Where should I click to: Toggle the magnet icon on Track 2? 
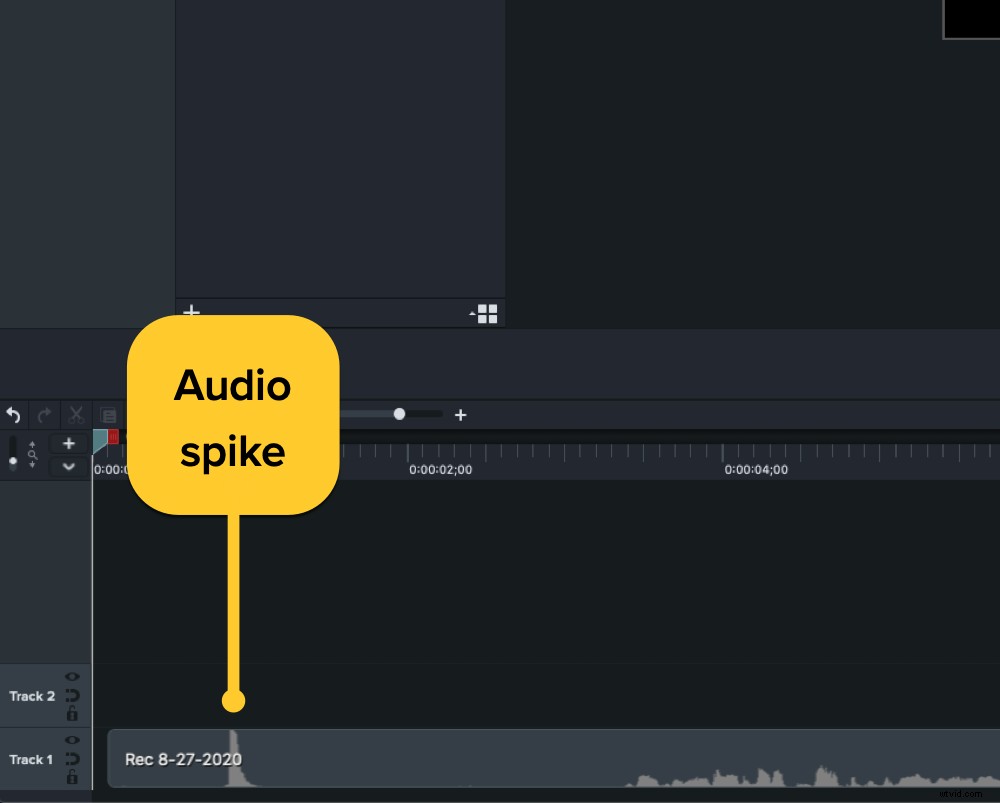tap(72, 696)
